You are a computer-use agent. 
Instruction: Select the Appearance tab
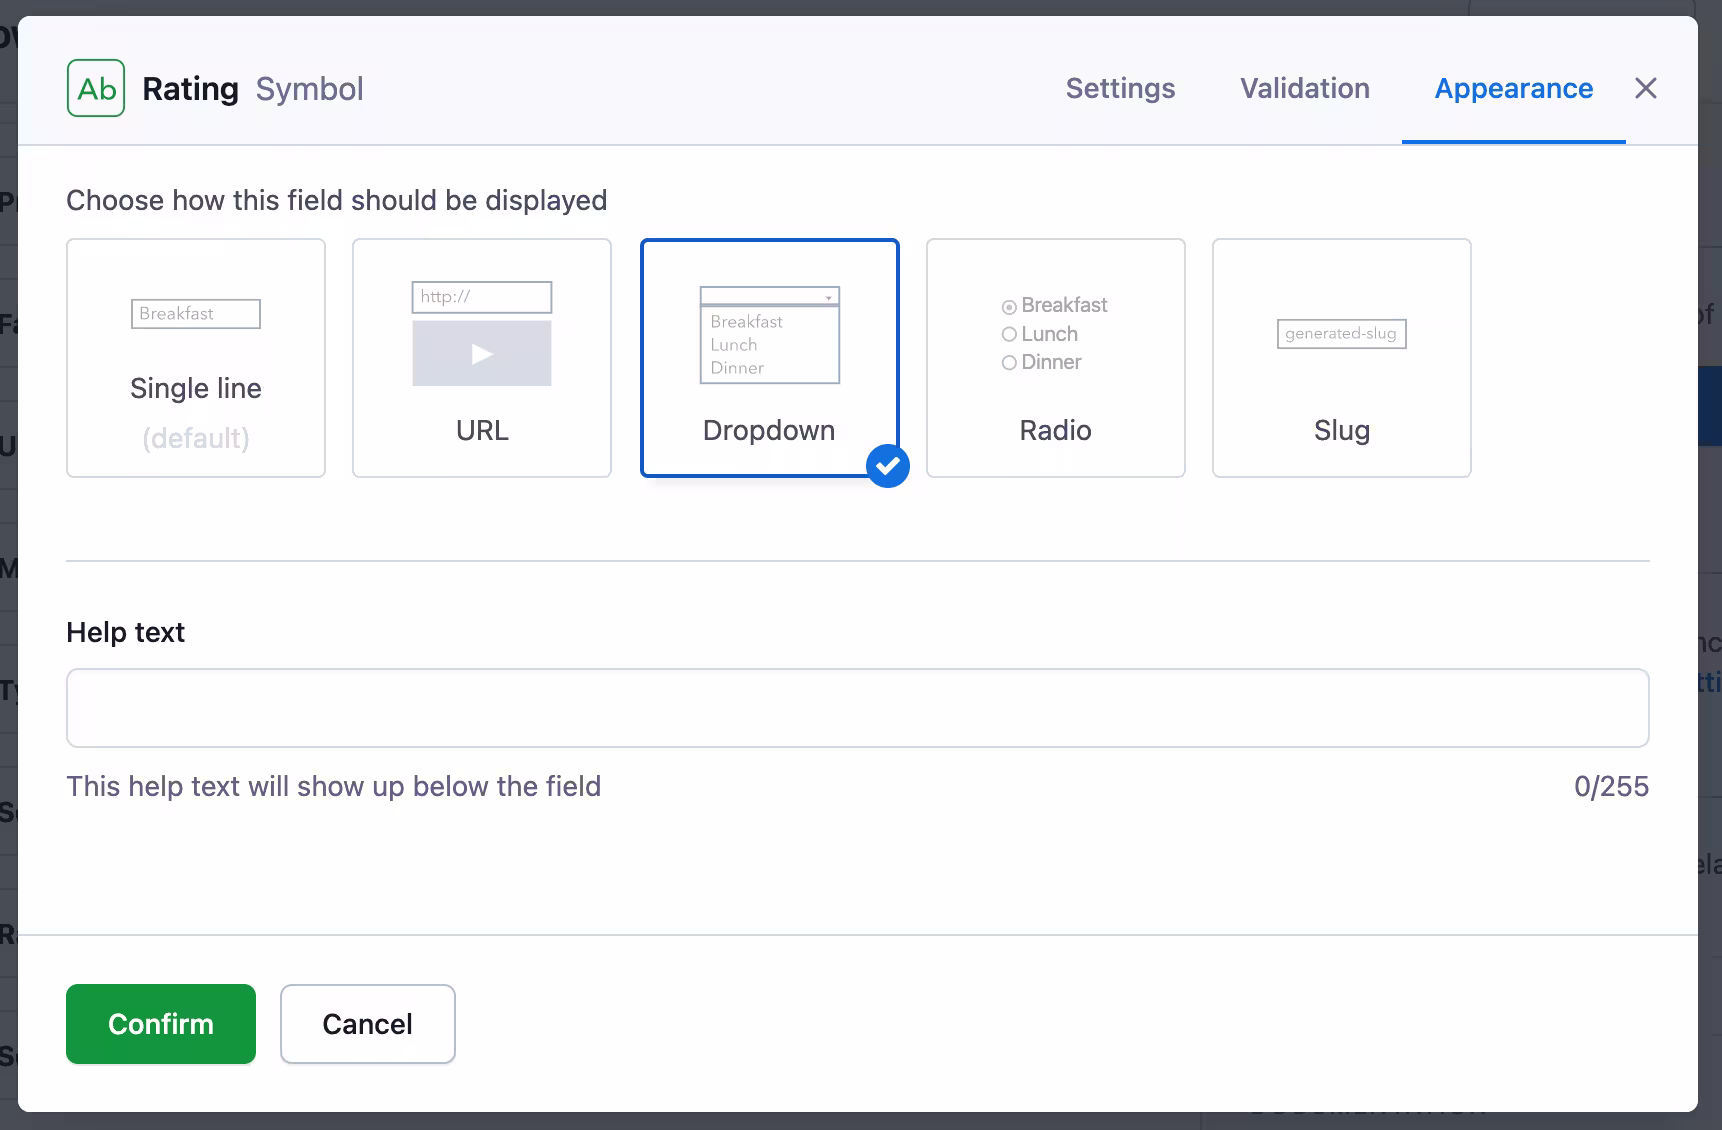point(1513,88)
